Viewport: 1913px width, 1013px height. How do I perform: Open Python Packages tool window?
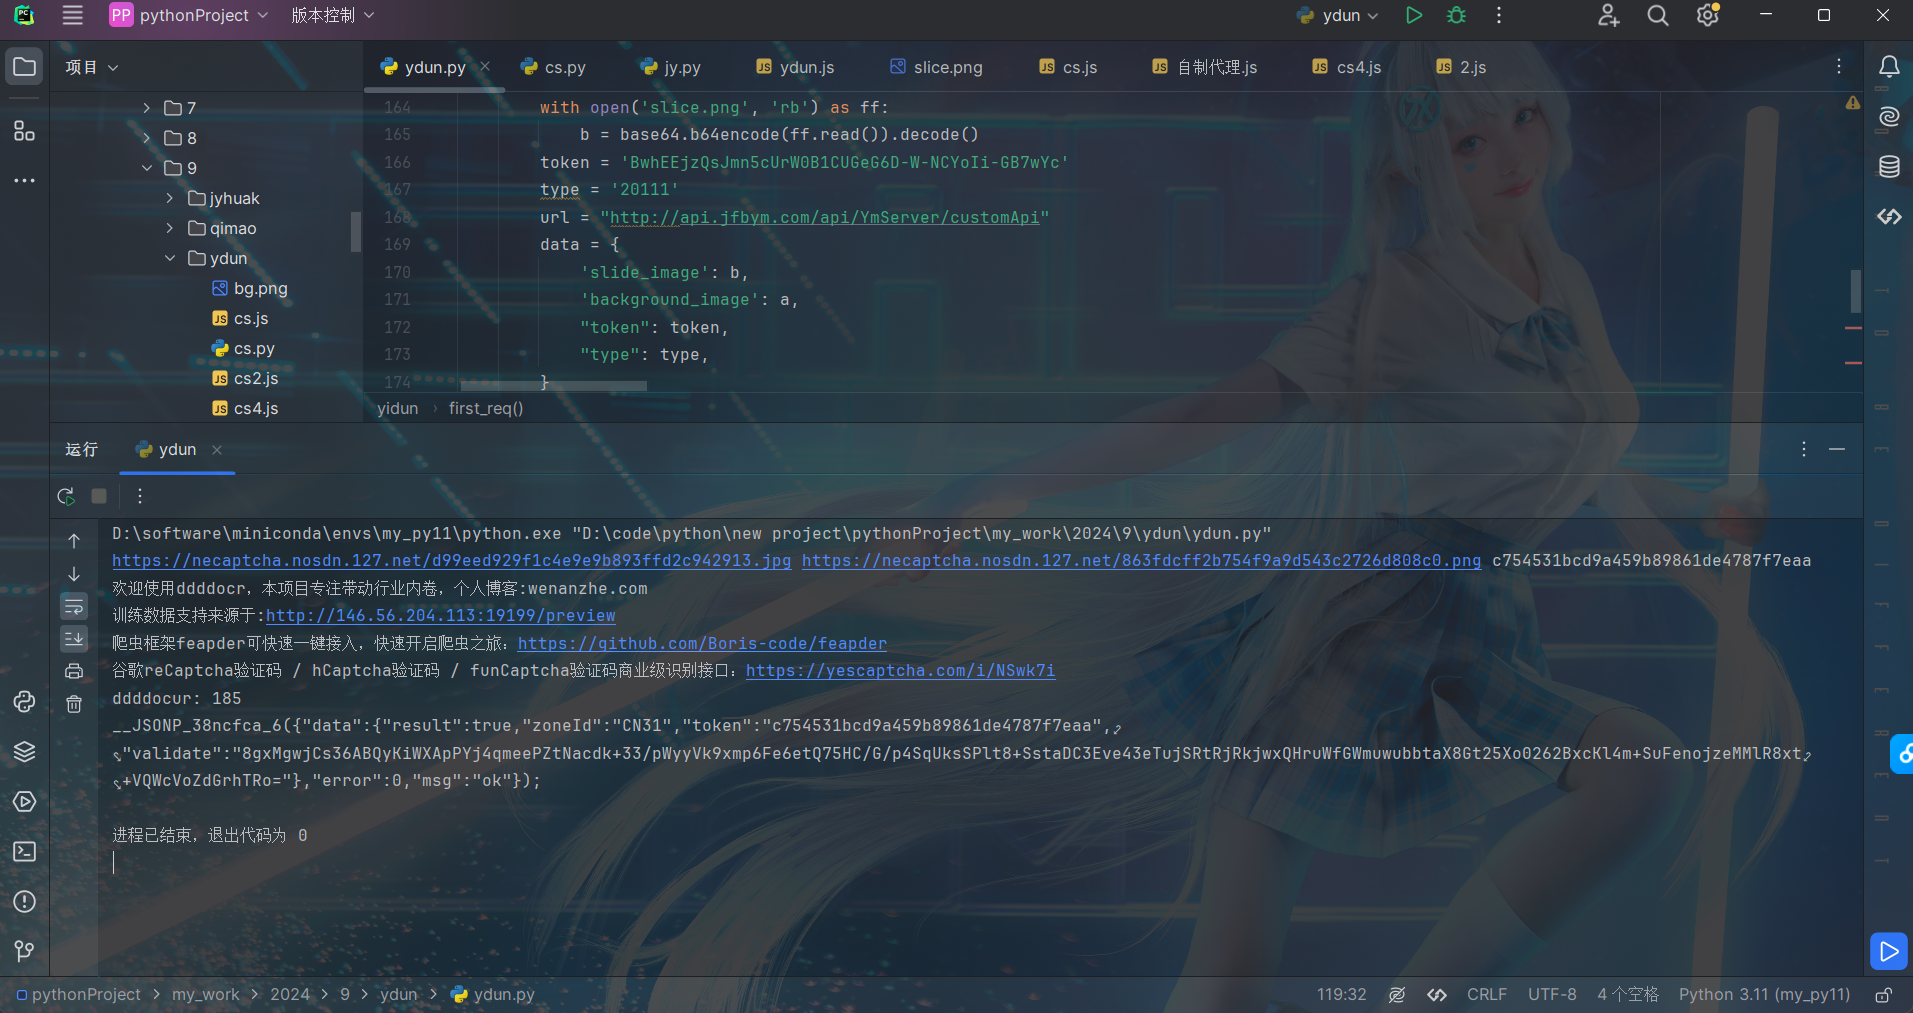[x=24, y=752]
